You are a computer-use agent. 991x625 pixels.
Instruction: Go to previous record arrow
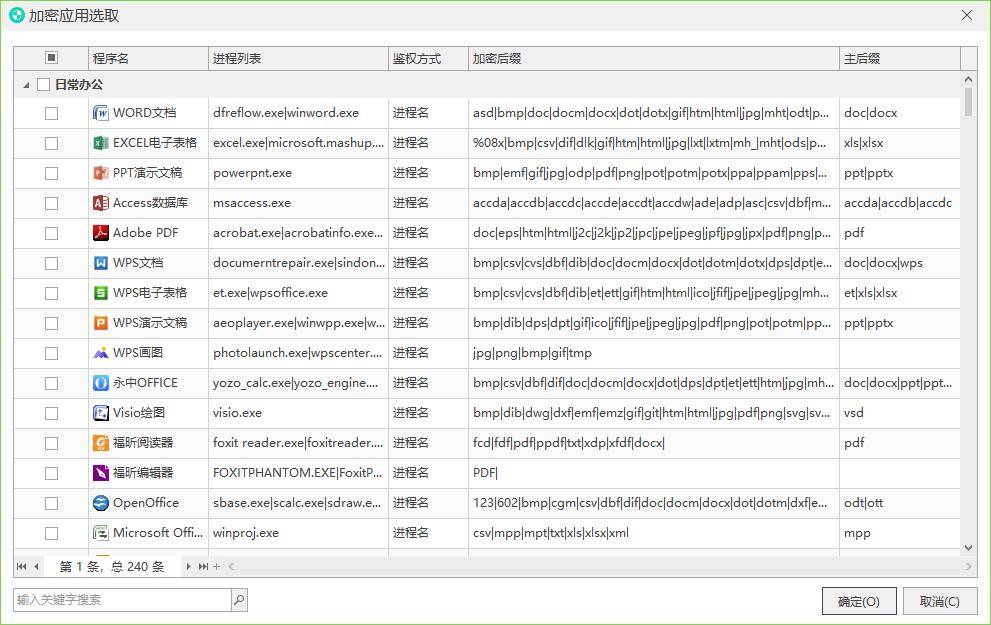37,567
